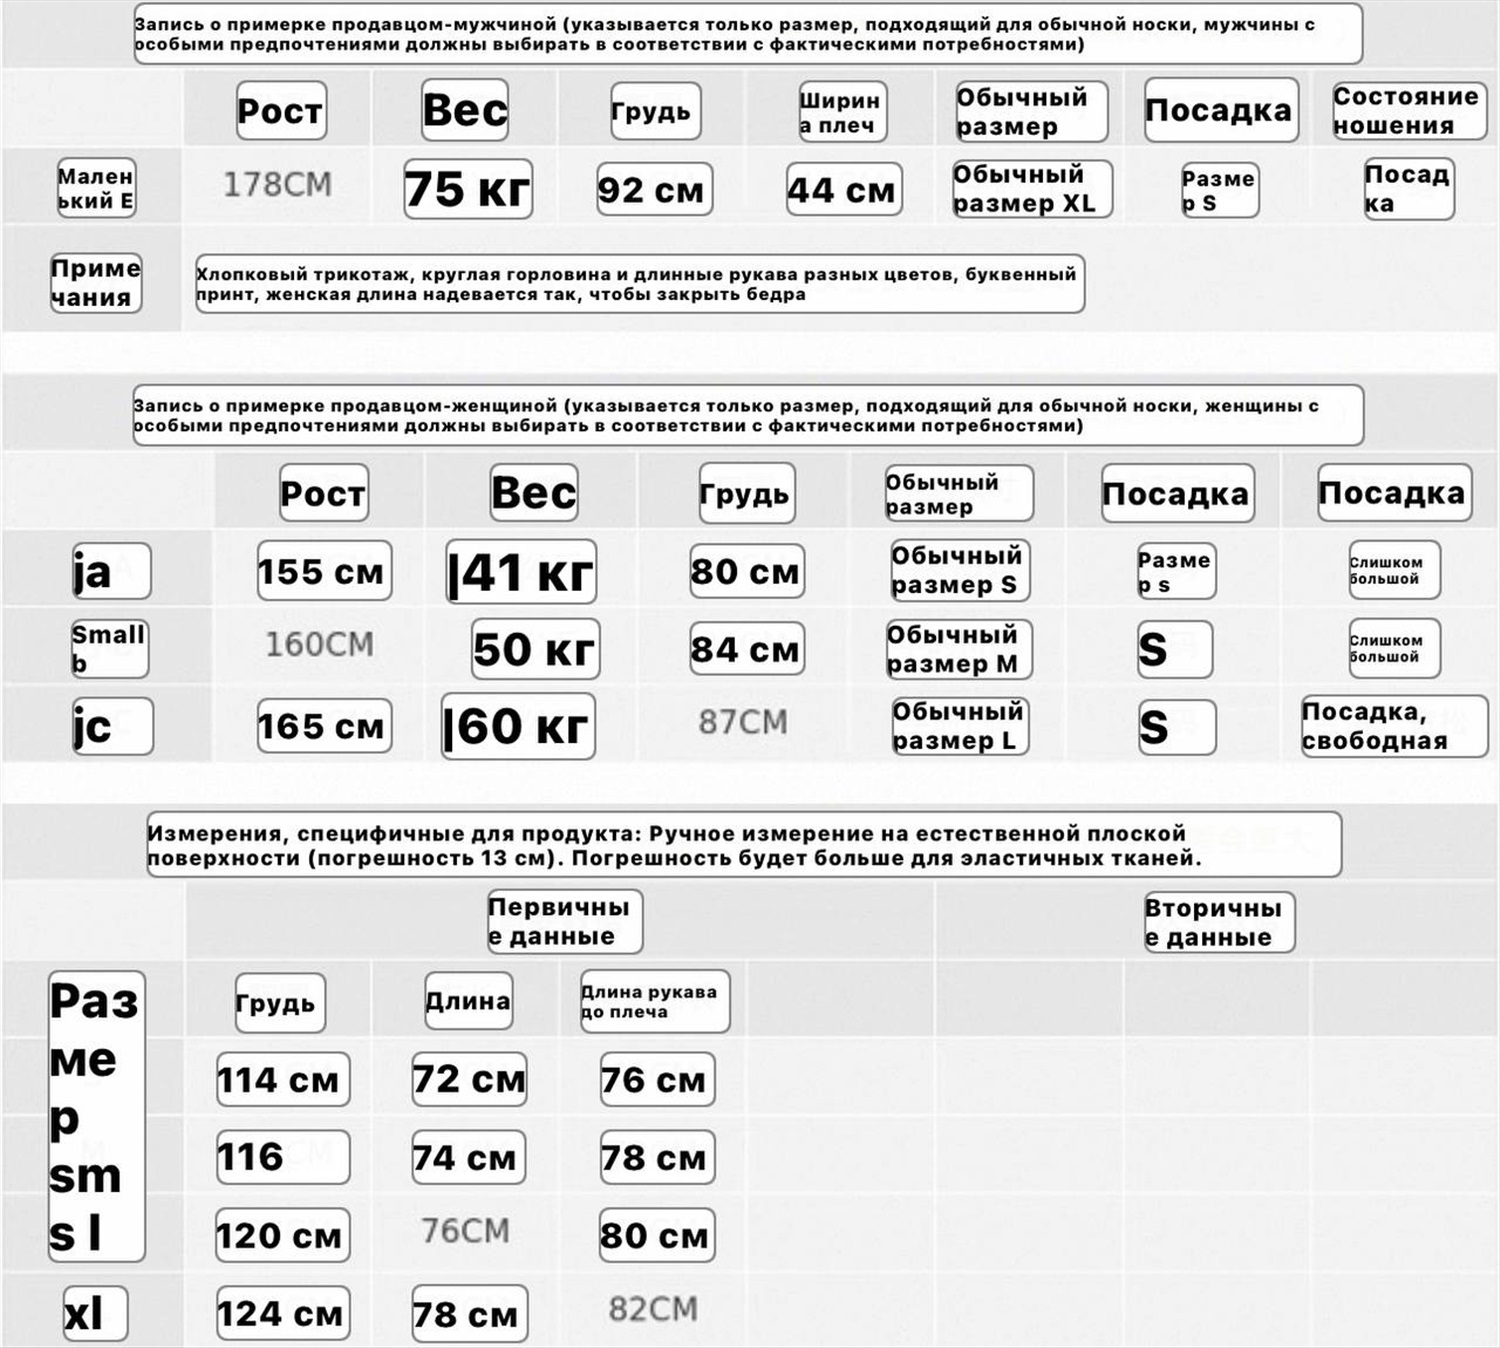Click the '60 кг' weight cell

point(518,726)
